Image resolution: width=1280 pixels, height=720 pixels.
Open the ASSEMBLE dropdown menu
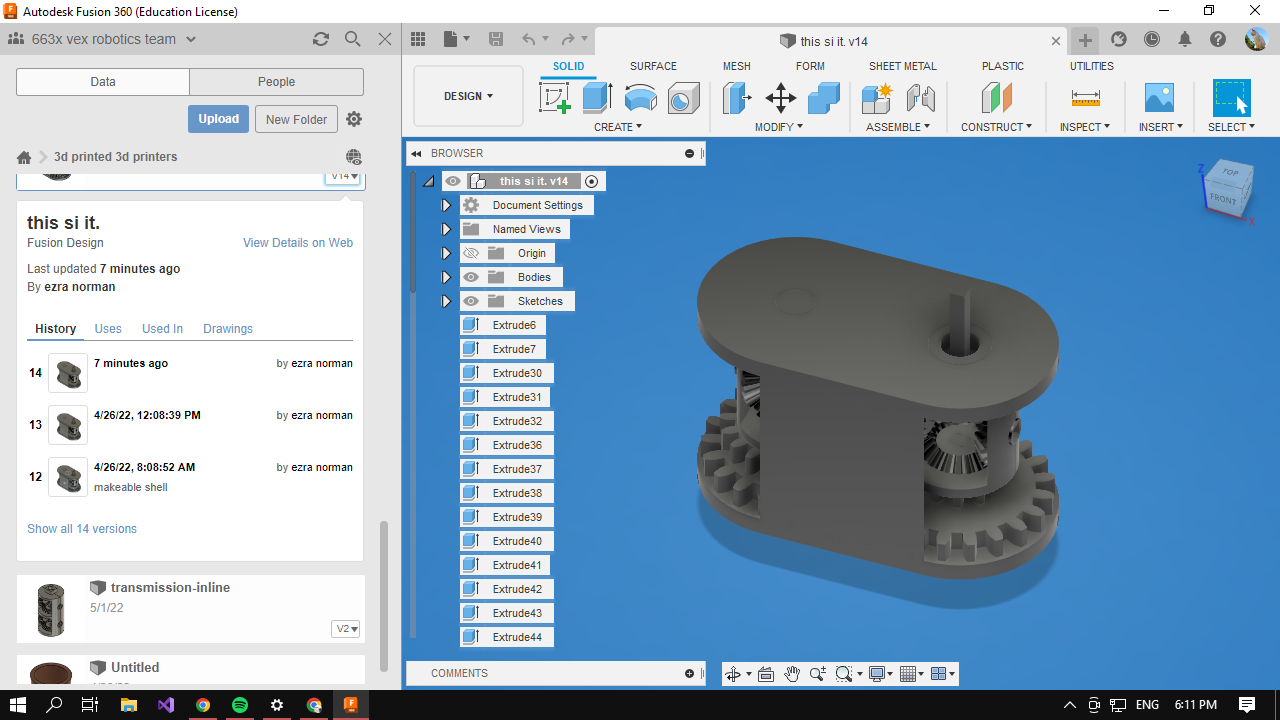898,127
